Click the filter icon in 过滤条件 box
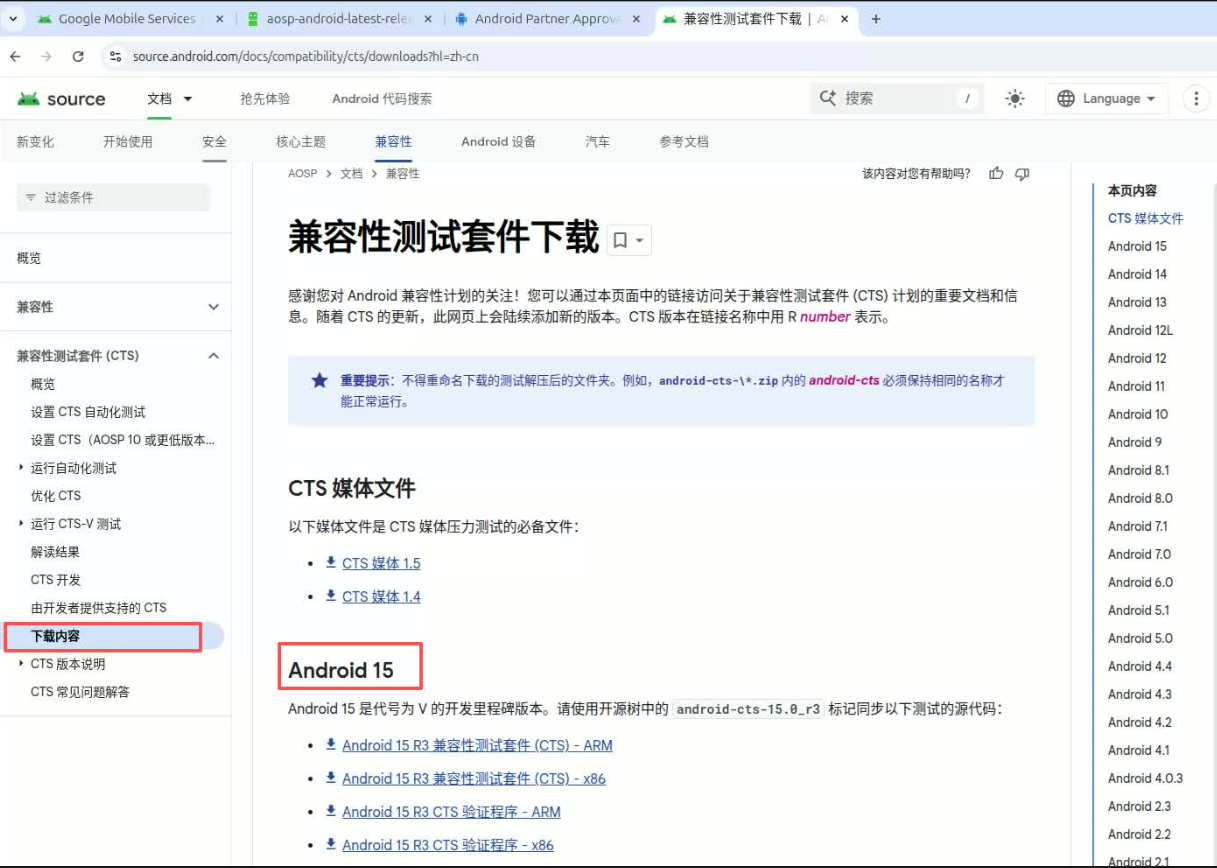 [31, 198]
